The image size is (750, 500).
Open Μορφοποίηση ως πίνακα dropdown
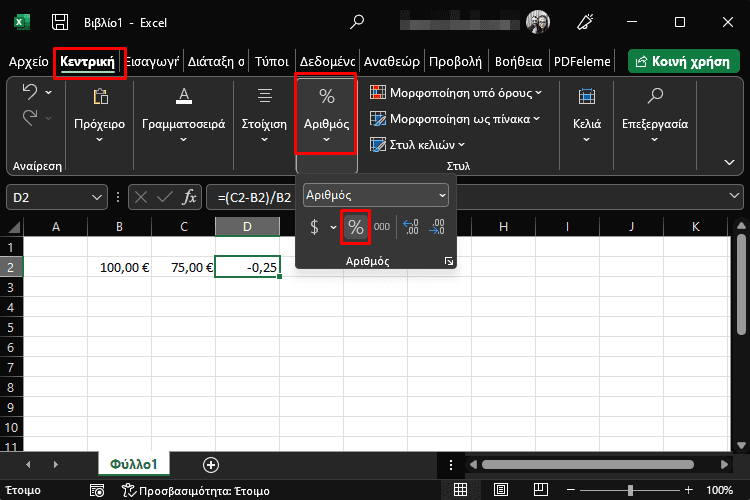pos(455,119)
